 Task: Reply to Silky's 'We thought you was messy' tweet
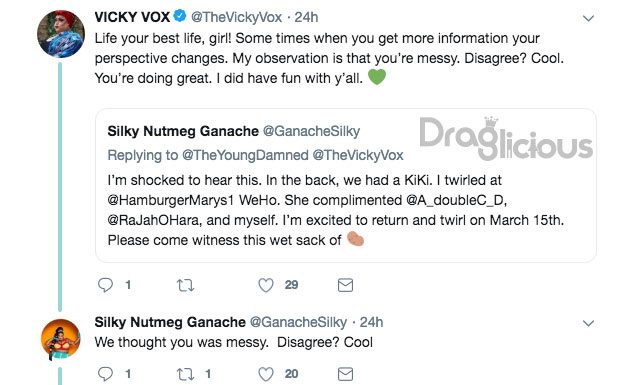105,374
